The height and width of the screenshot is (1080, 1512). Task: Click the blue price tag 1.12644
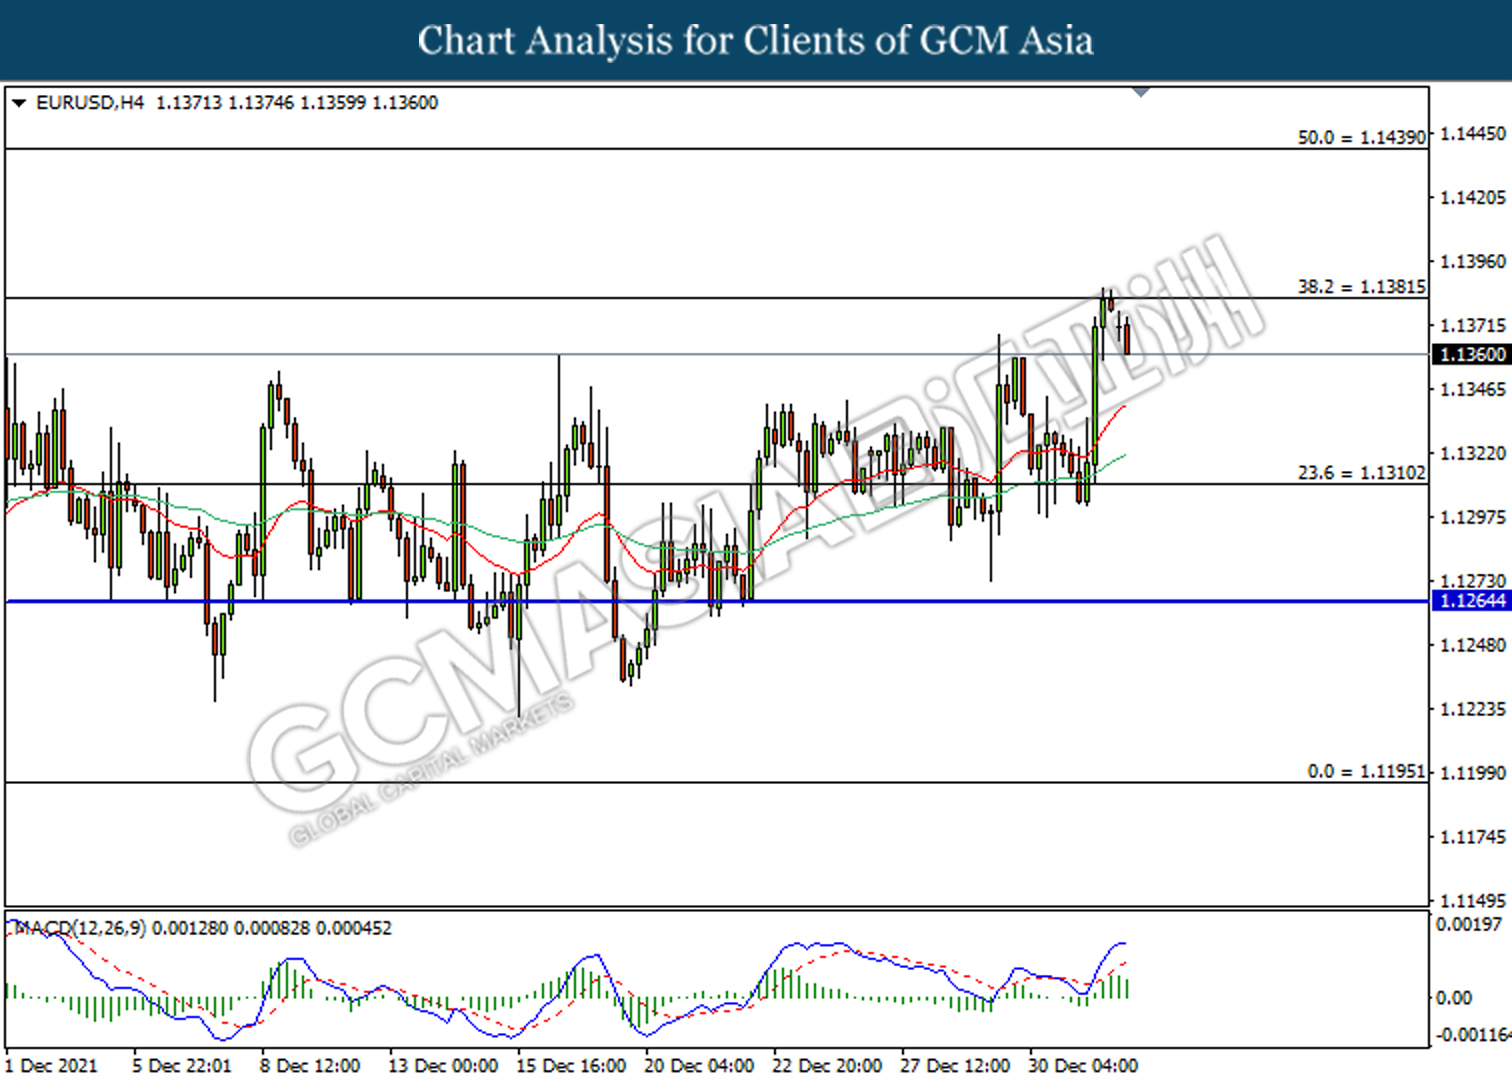pyautogui.click(x=1471, y=600)
